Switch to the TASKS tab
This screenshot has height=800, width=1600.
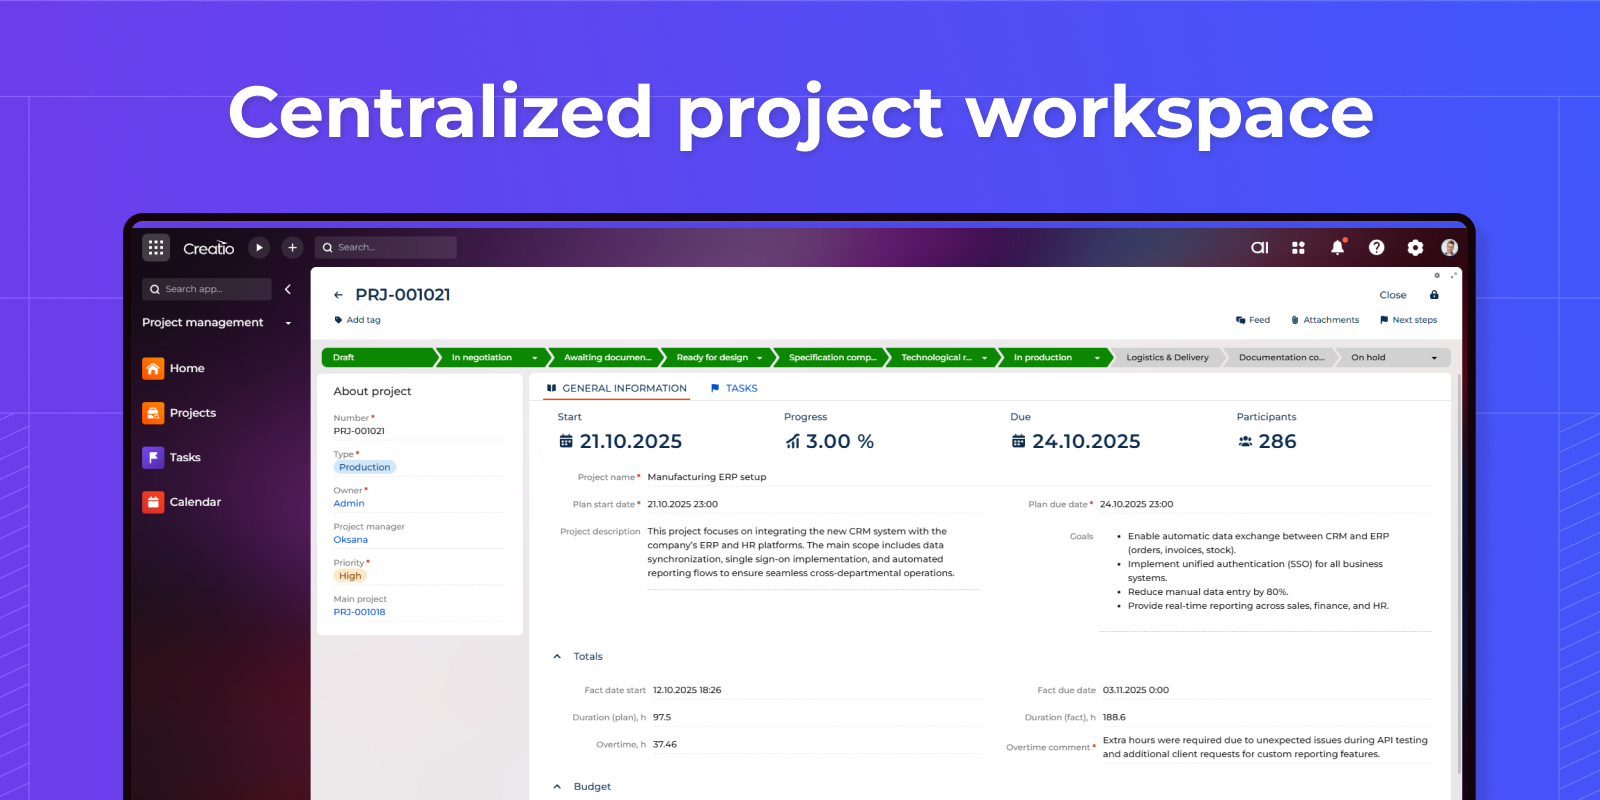click(x=740, y=388)
